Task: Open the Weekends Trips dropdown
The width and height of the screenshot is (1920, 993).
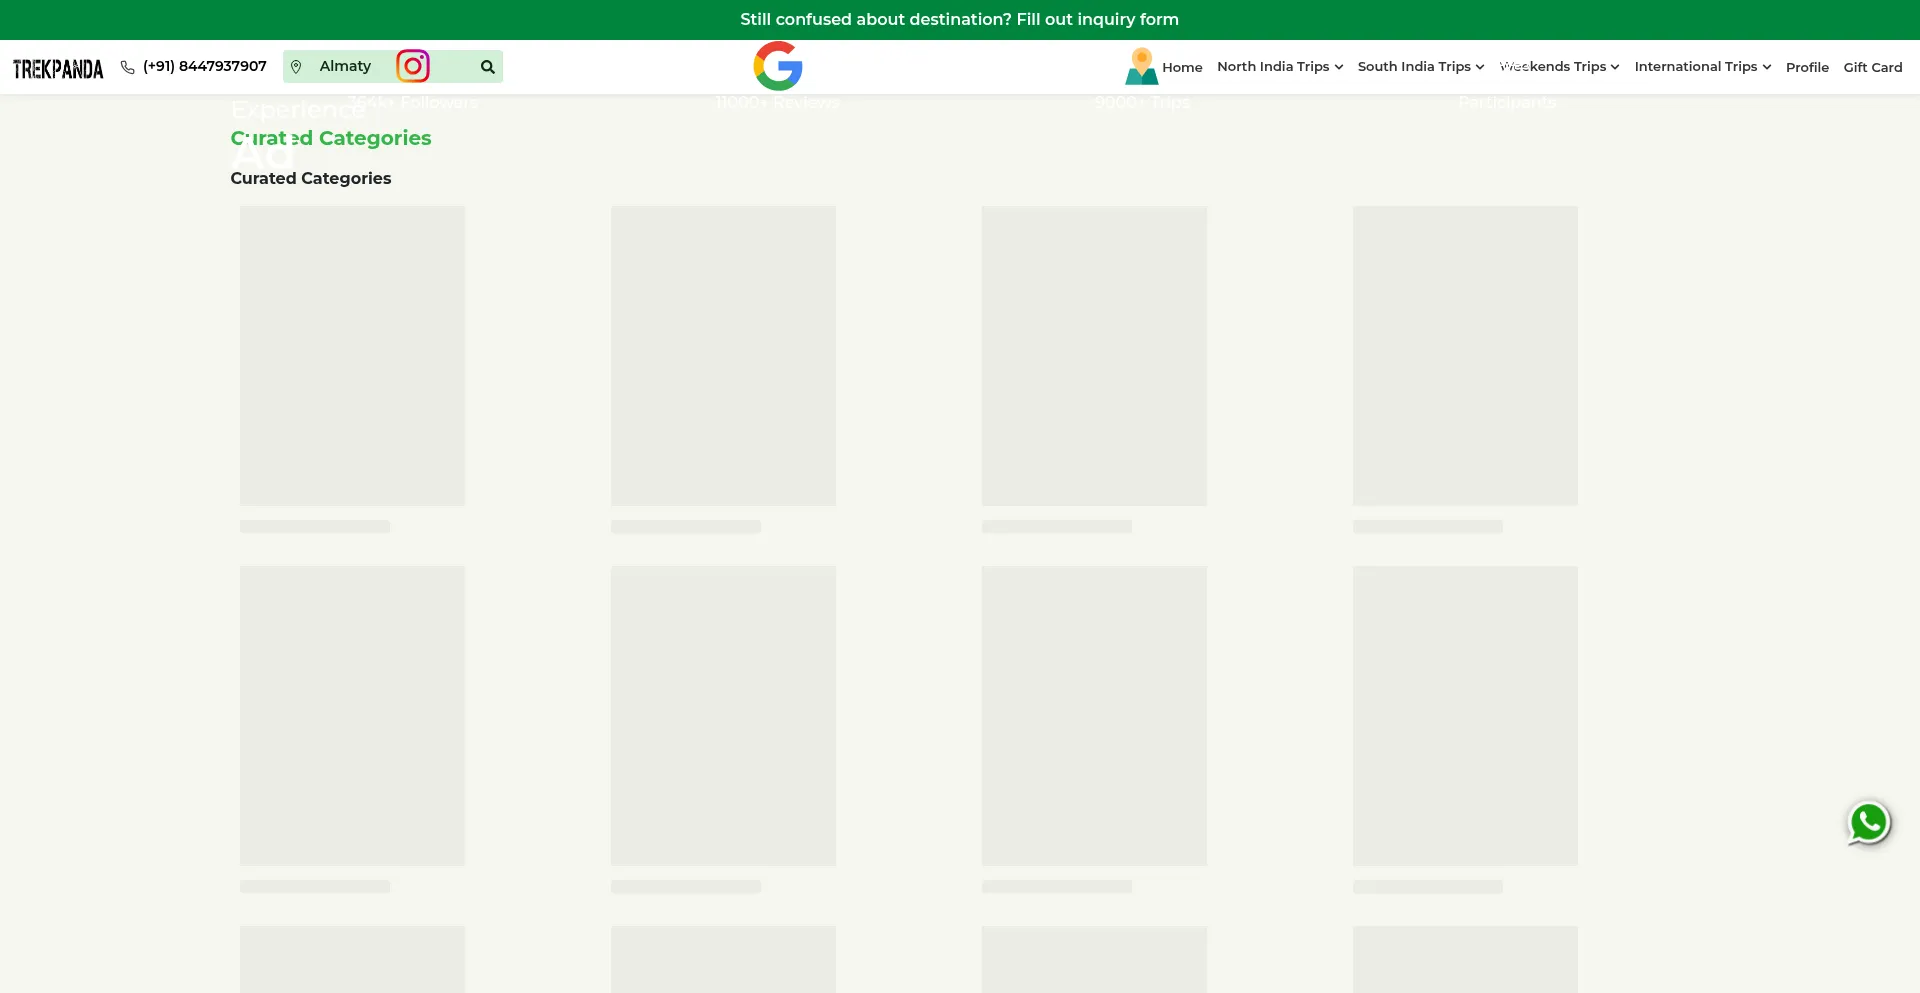Action: coord(1559,67)
